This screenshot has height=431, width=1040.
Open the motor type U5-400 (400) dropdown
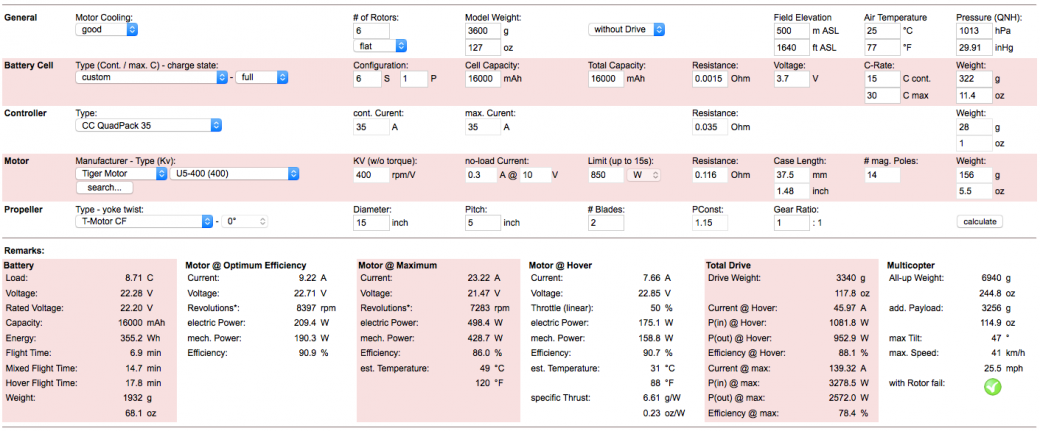pyautogui.click(x=235, y=174)
